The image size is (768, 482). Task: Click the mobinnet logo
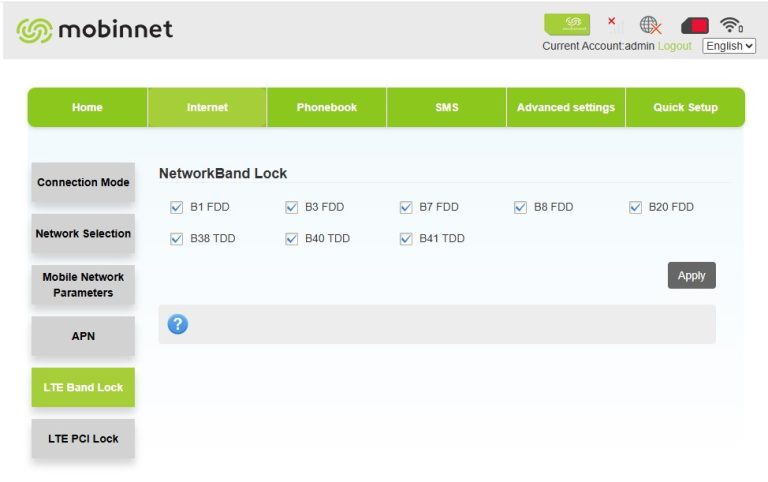click(94, 30)
